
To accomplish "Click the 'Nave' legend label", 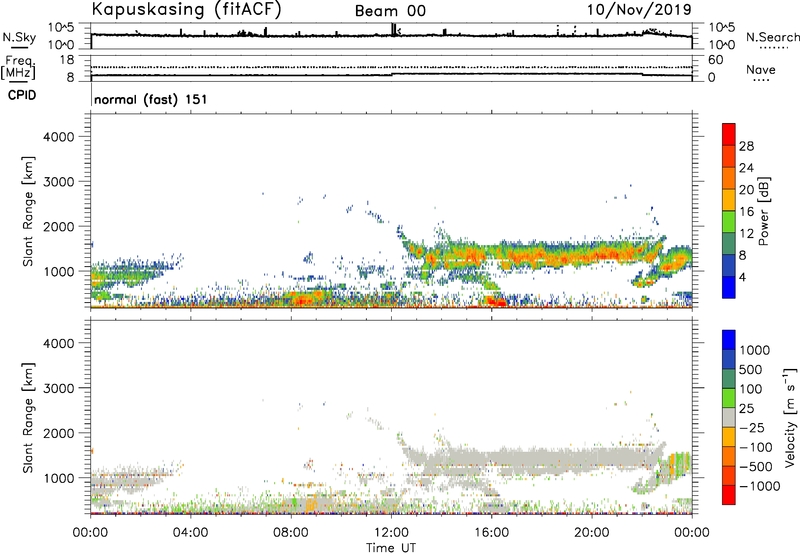I will point(761,69).
